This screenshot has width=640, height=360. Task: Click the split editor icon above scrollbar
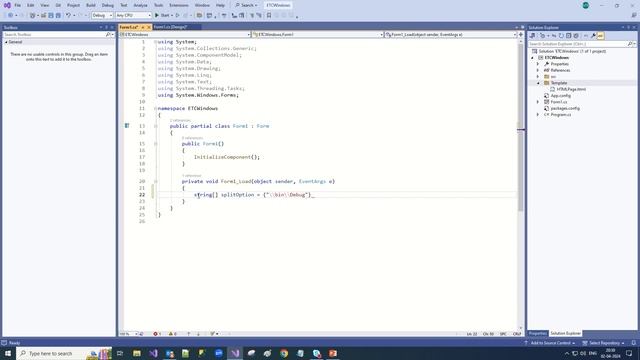pyautogui.click(x=521, y=35)
